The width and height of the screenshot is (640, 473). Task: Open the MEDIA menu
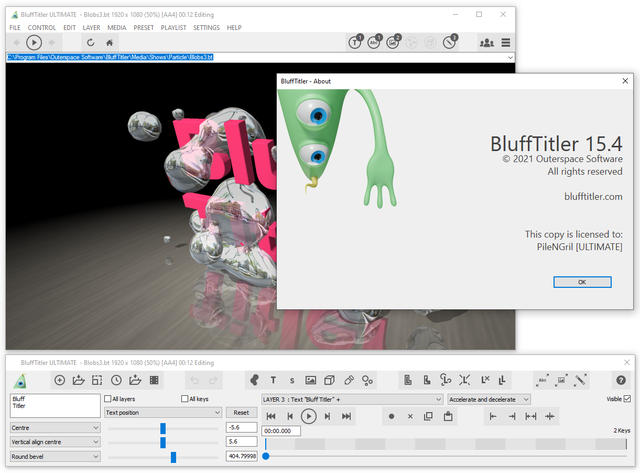(x=117, y=28)
